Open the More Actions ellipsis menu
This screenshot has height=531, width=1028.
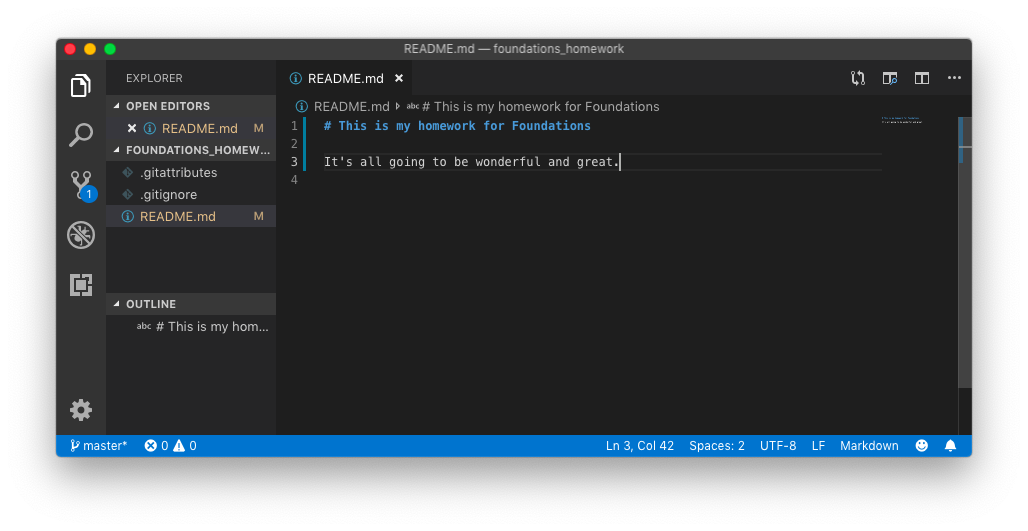[954, 78]
